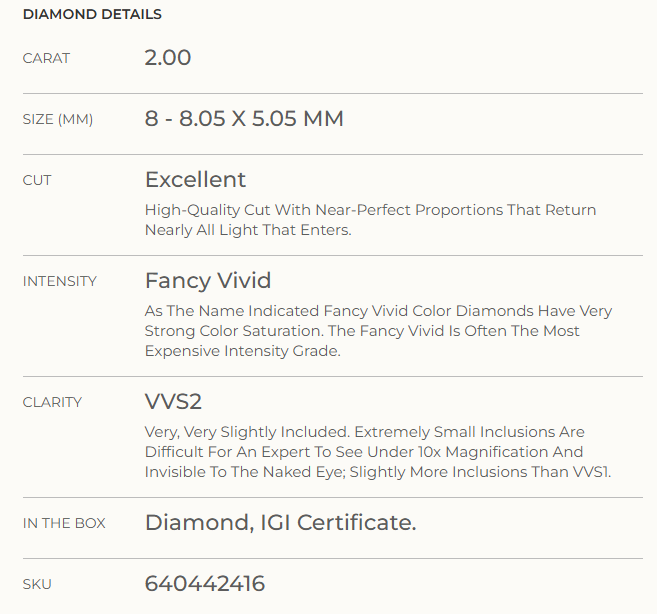The width and height of the screenshot is (657, 614).
Task: Click the Fancy Vivid color saturation description
Action: click(x=378, y=331)
